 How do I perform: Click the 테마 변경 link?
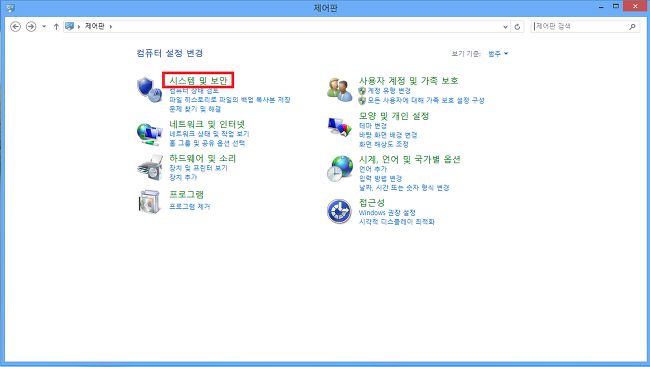pyautogui.click(x=373, y=126)
